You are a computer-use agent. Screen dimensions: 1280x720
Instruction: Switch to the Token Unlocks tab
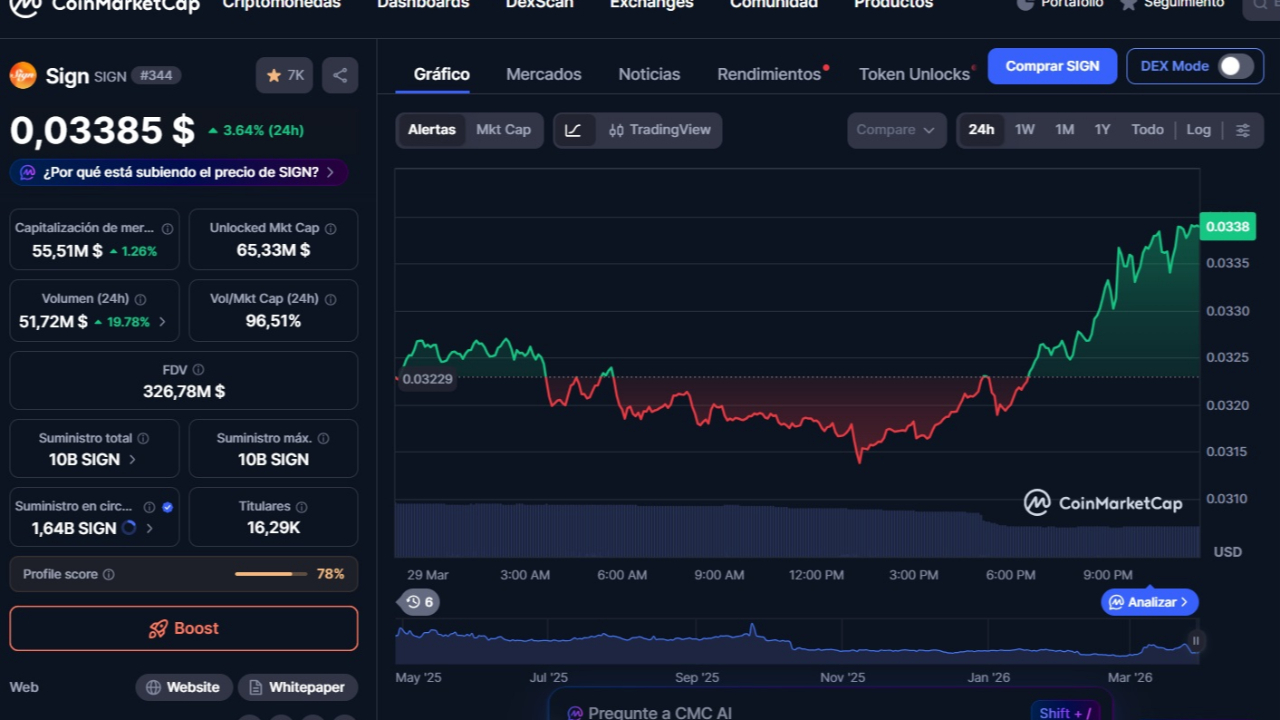coord(914,74)
